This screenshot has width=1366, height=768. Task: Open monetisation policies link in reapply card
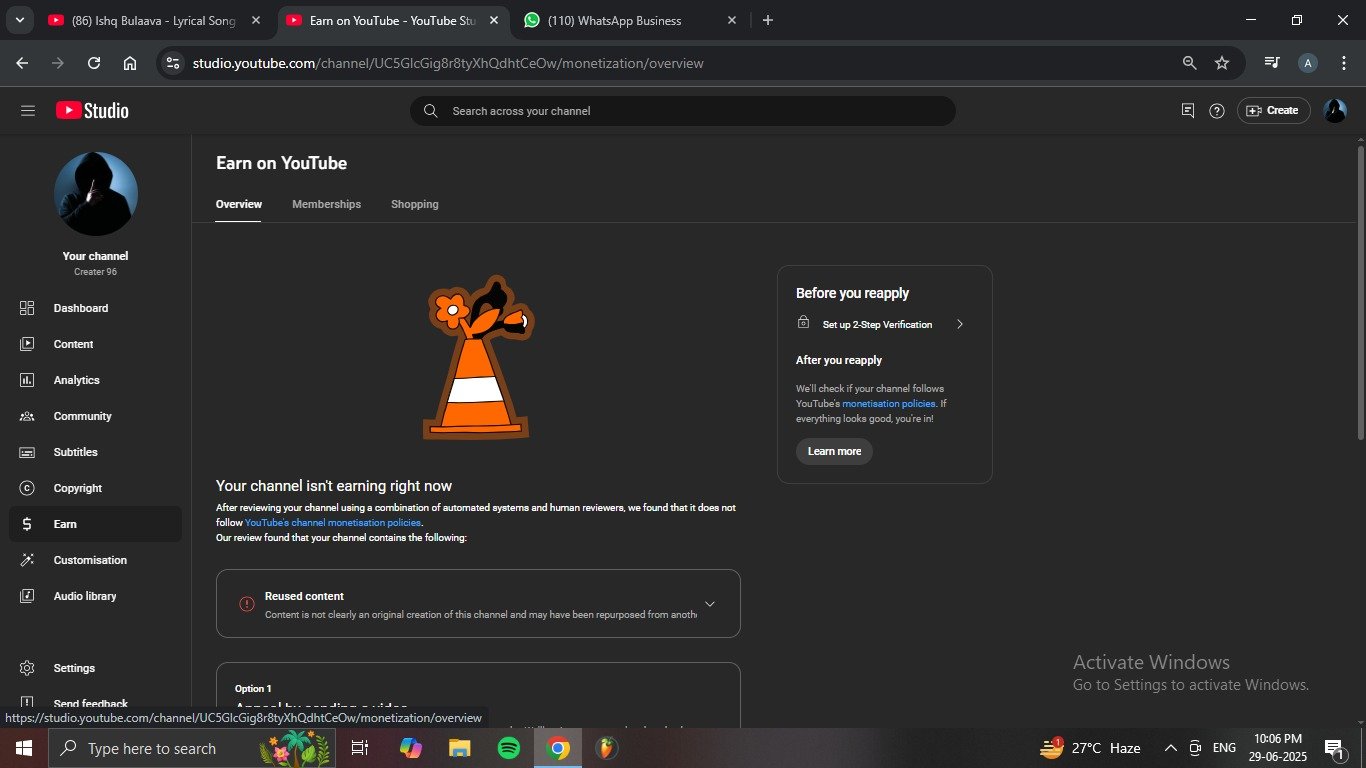889,404
